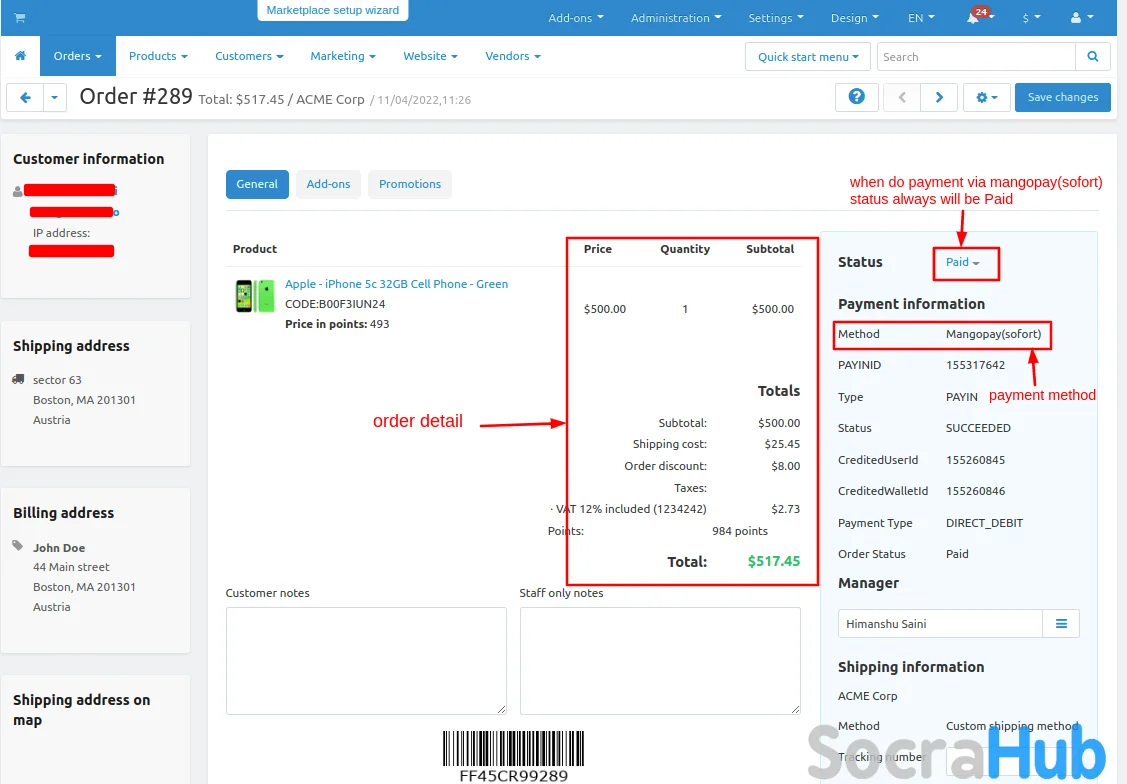Open notifications bell with 24 badge

coord(974,18)
